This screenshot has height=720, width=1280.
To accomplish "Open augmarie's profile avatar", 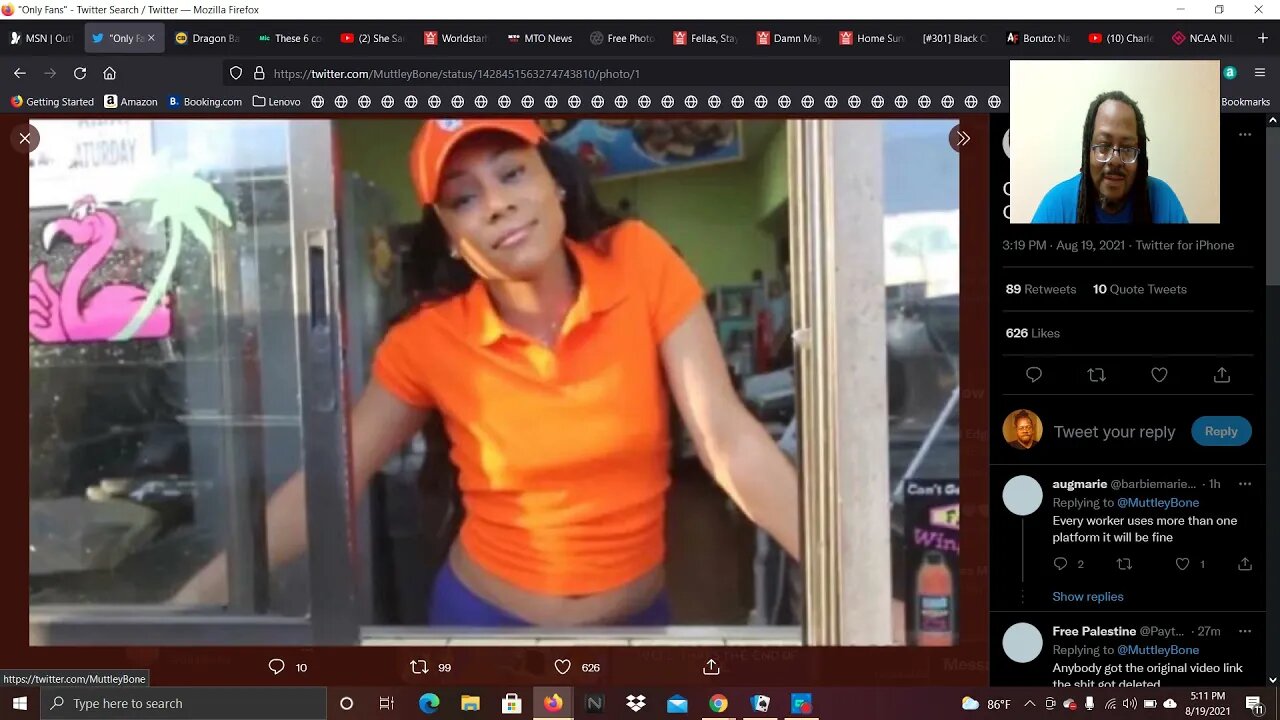I will 1022,495.
